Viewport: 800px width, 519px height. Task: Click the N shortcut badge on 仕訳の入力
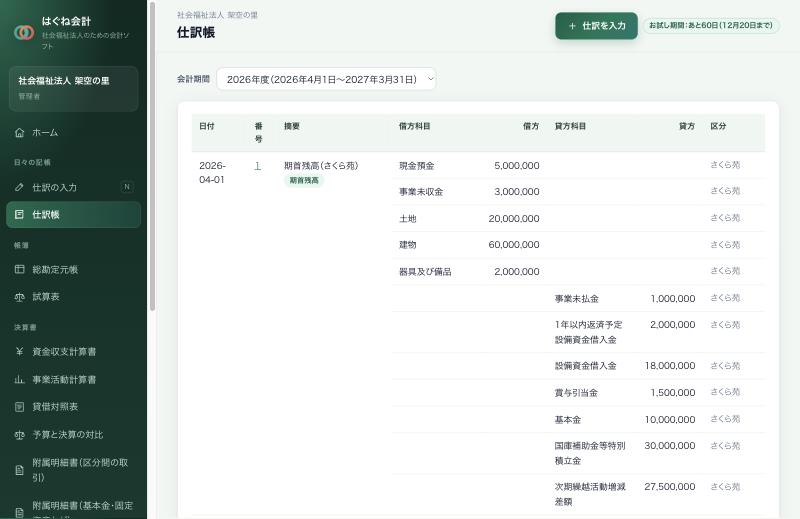click(x=127, y=187)
